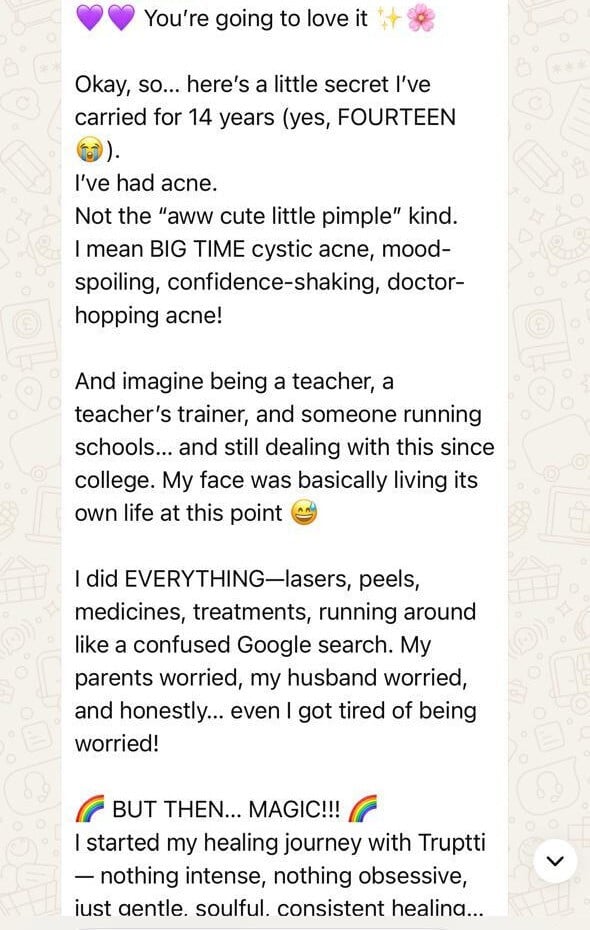This screenshot has height=930, width=590.
Task: Tap the sweat-smile emoji after 'this point'
Action: (x=304, y=512)
